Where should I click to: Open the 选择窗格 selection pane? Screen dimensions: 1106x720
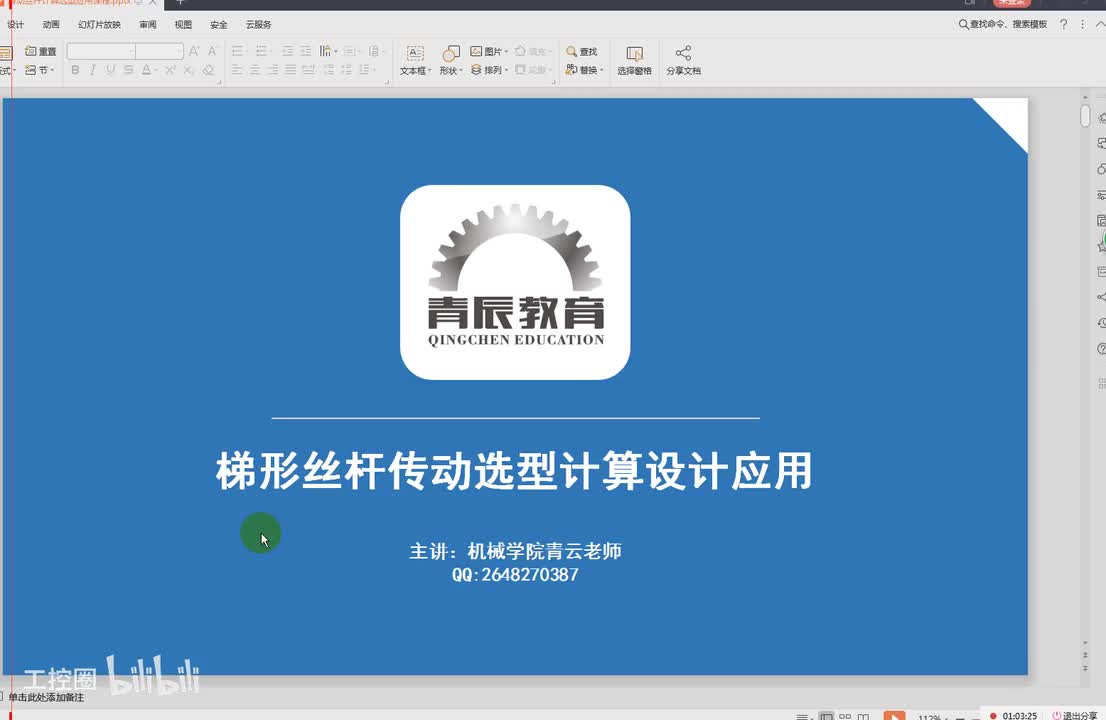634,61
